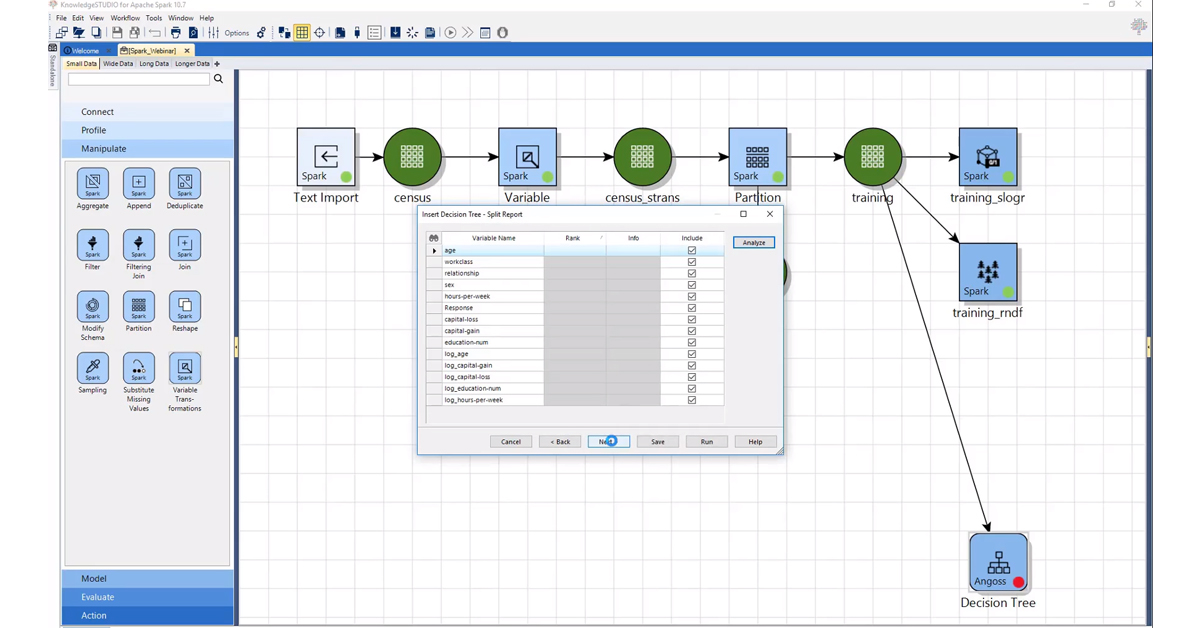Select Variable Transformations tool in palette
This screenshot has height=628, width=1200.
[185, 368]
